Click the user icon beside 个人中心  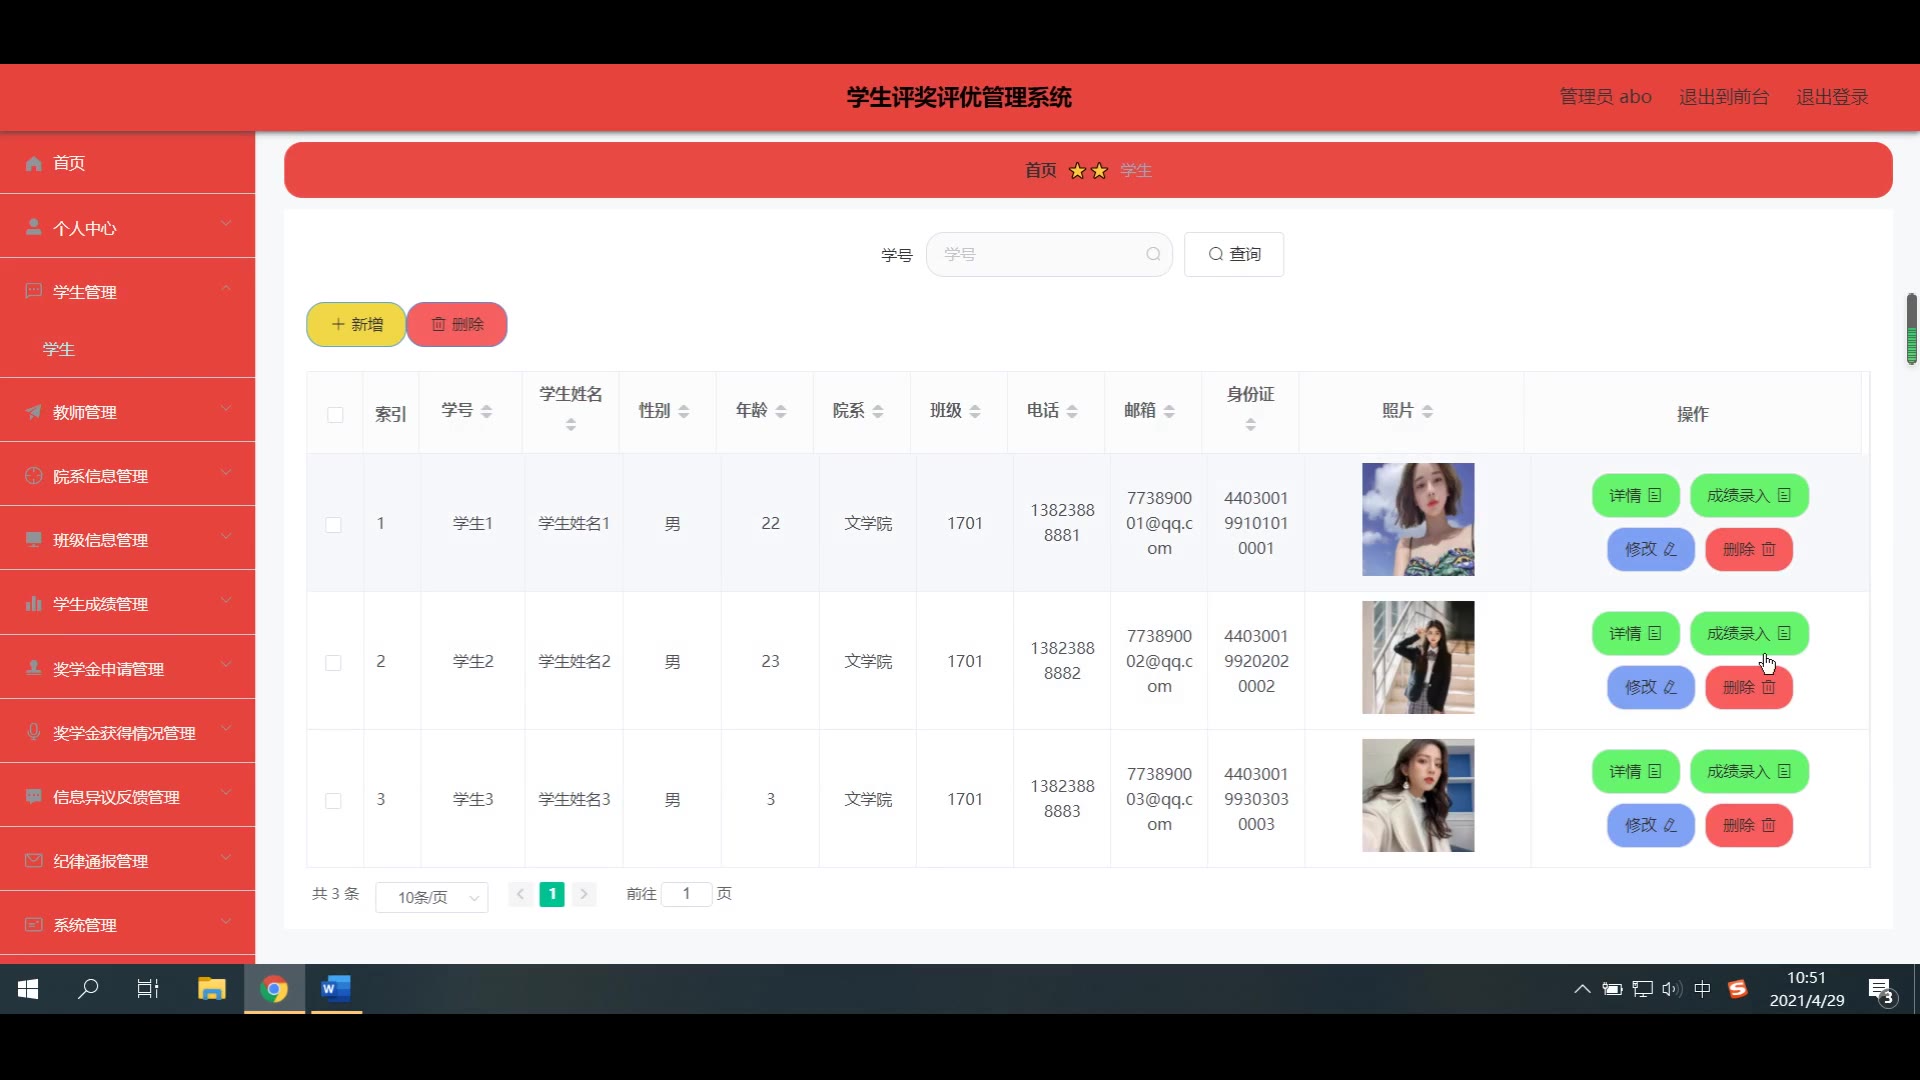(33, 227)
